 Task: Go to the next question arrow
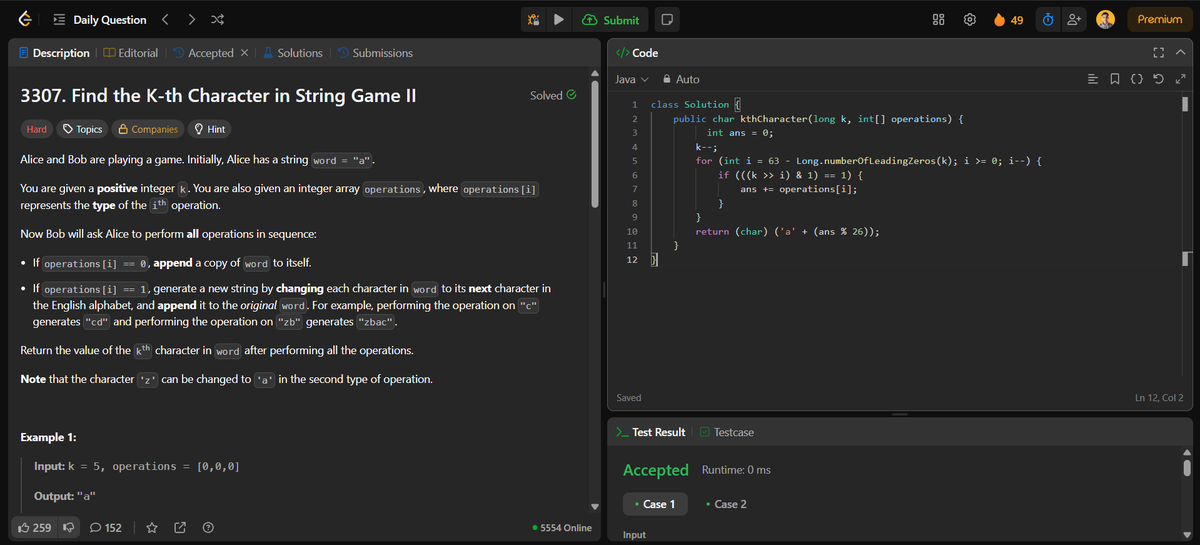tap(192, 20)
